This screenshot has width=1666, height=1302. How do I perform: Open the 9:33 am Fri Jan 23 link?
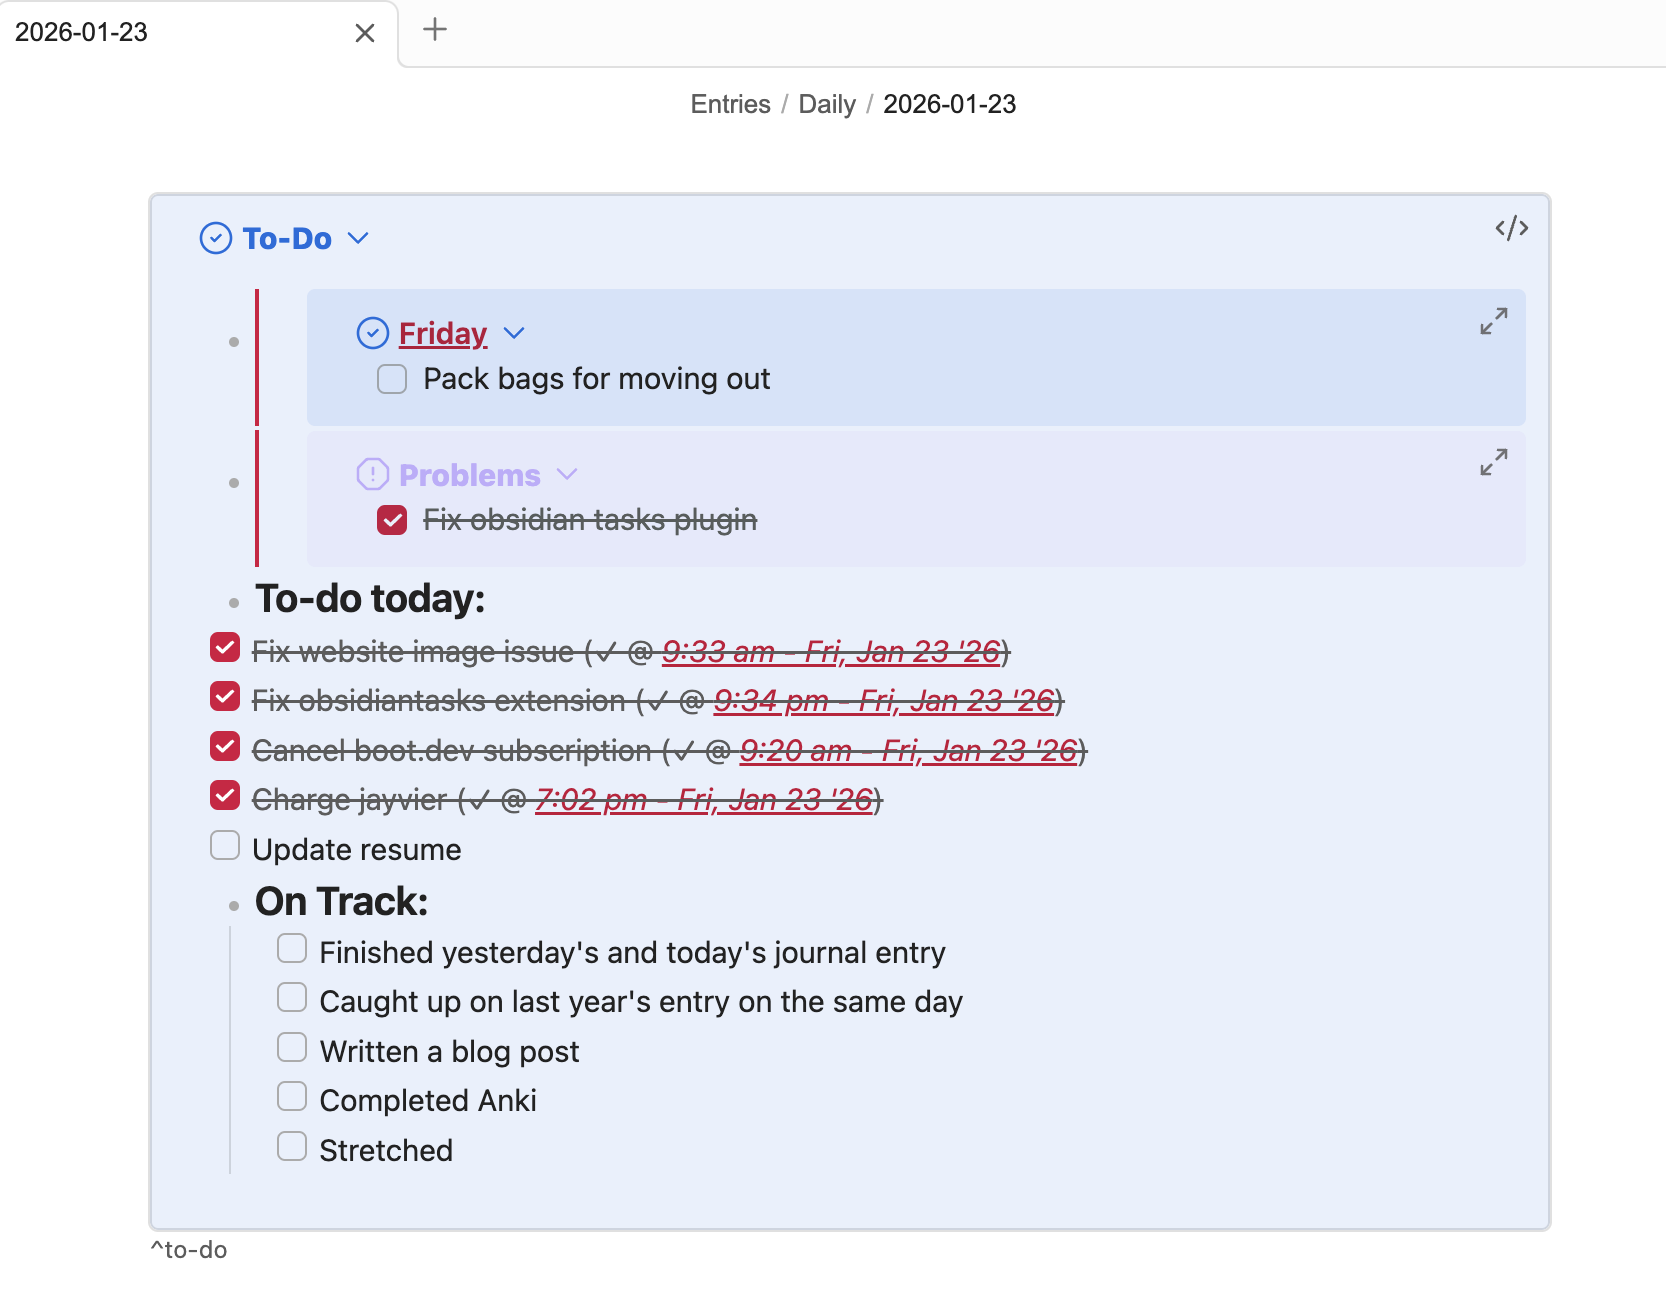tap(830, 652)
